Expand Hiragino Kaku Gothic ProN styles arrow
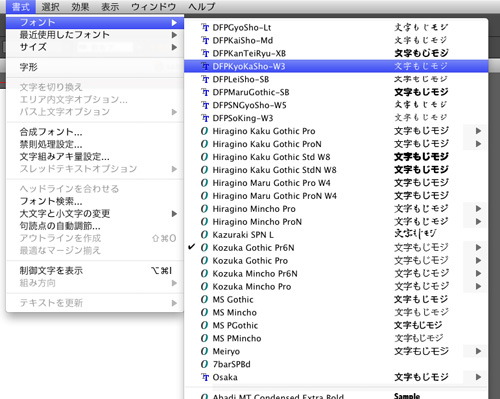 478,144
